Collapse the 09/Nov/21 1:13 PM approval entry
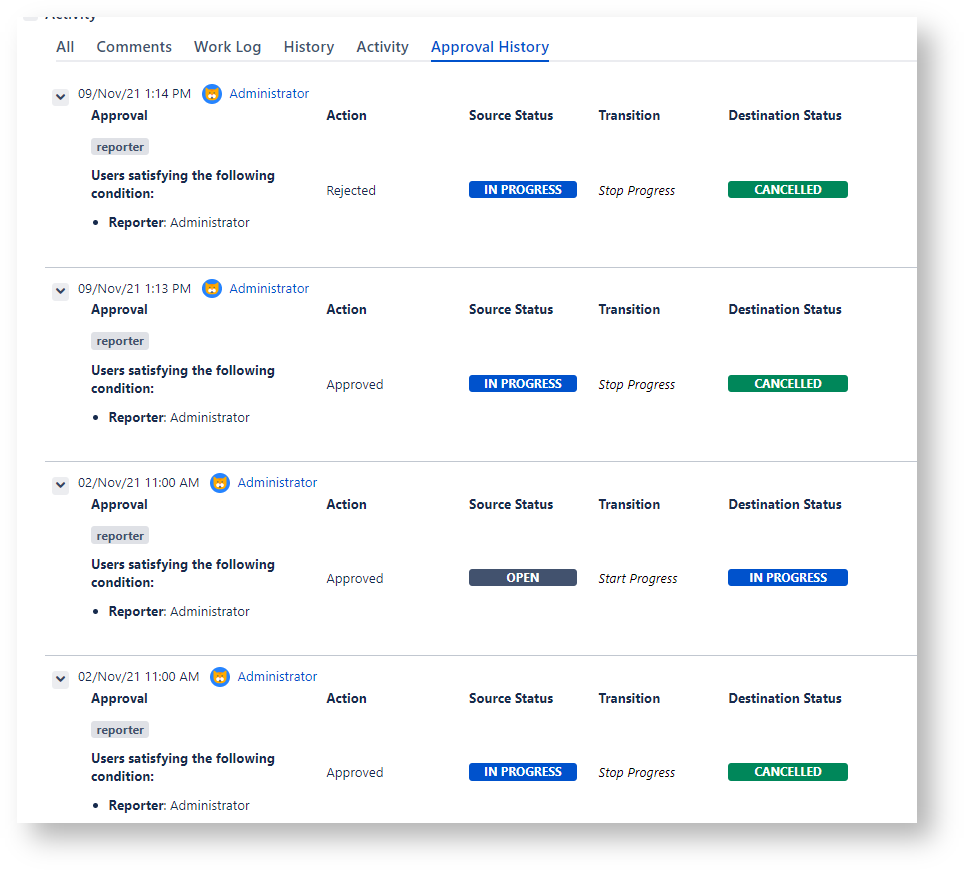This screenshot has width=965, height=871. coord(61,291)
